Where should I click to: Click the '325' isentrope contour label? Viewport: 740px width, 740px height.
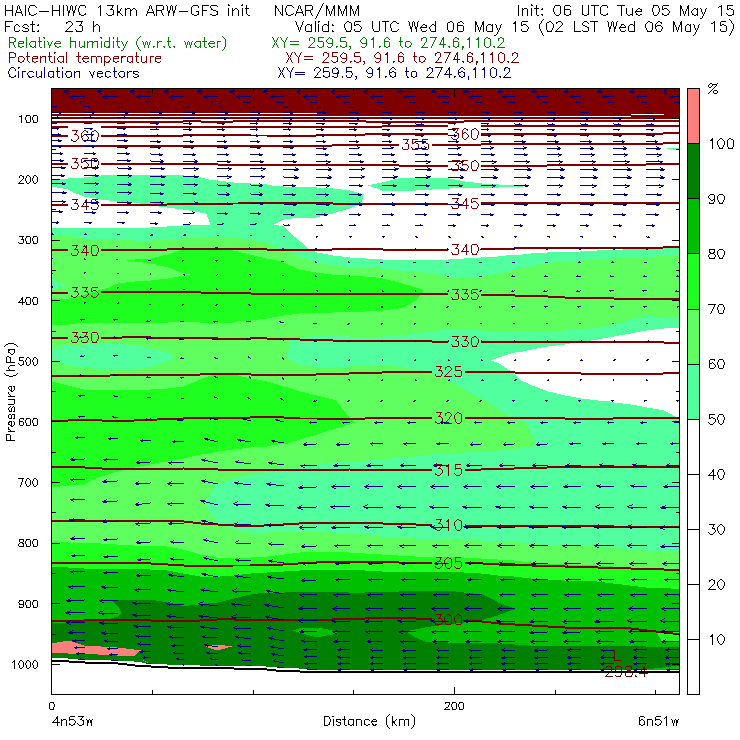pyautogui.click(x=448, y=372)
